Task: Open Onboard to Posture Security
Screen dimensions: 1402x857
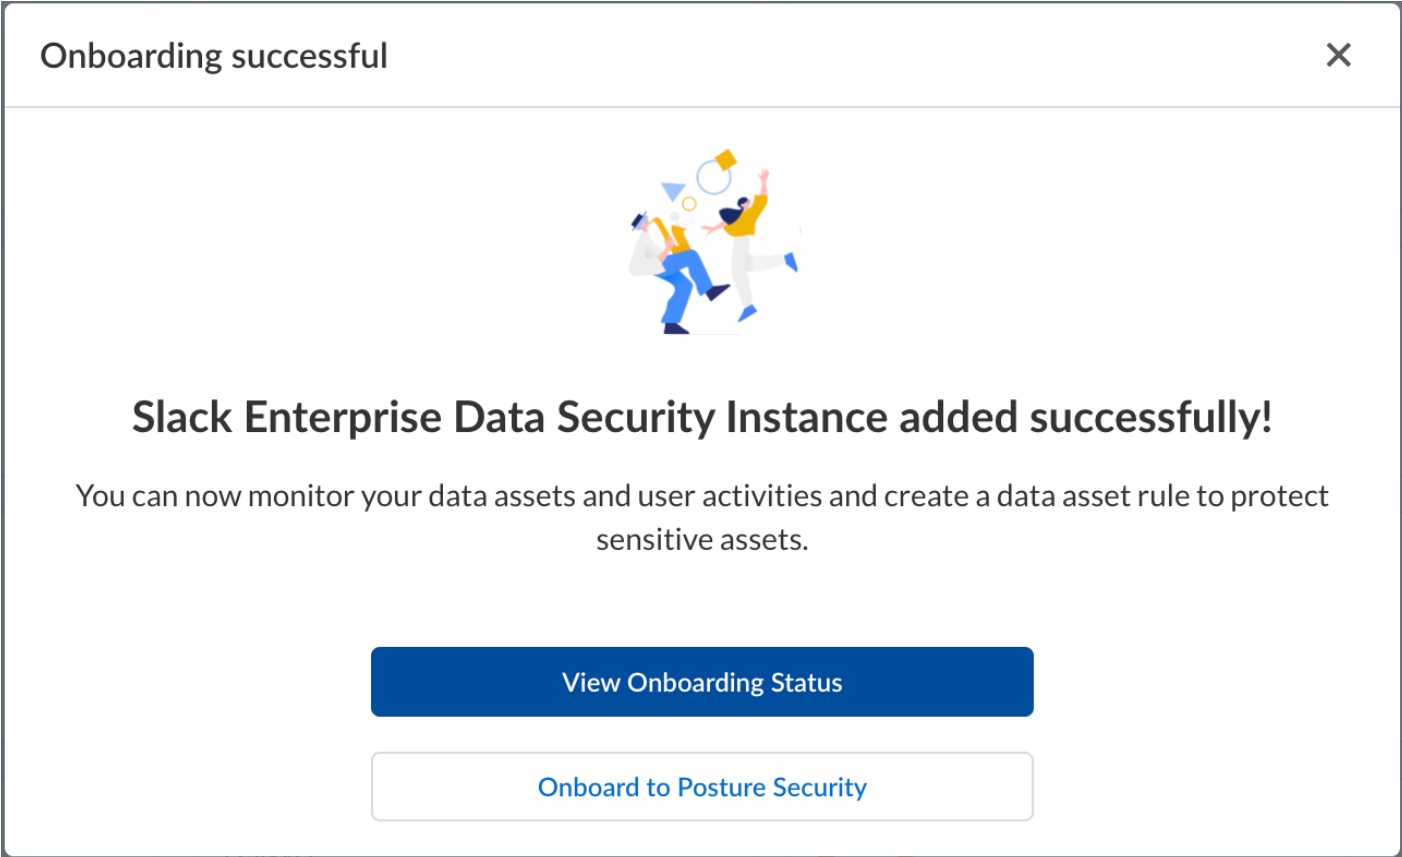Action: click(702, 787)
